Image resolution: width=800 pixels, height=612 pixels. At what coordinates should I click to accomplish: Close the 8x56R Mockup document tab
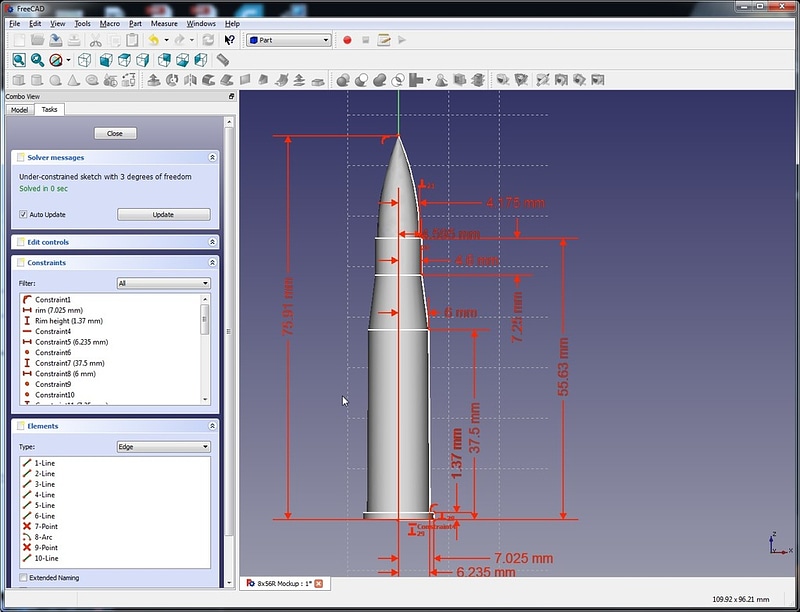pos(318,583)
